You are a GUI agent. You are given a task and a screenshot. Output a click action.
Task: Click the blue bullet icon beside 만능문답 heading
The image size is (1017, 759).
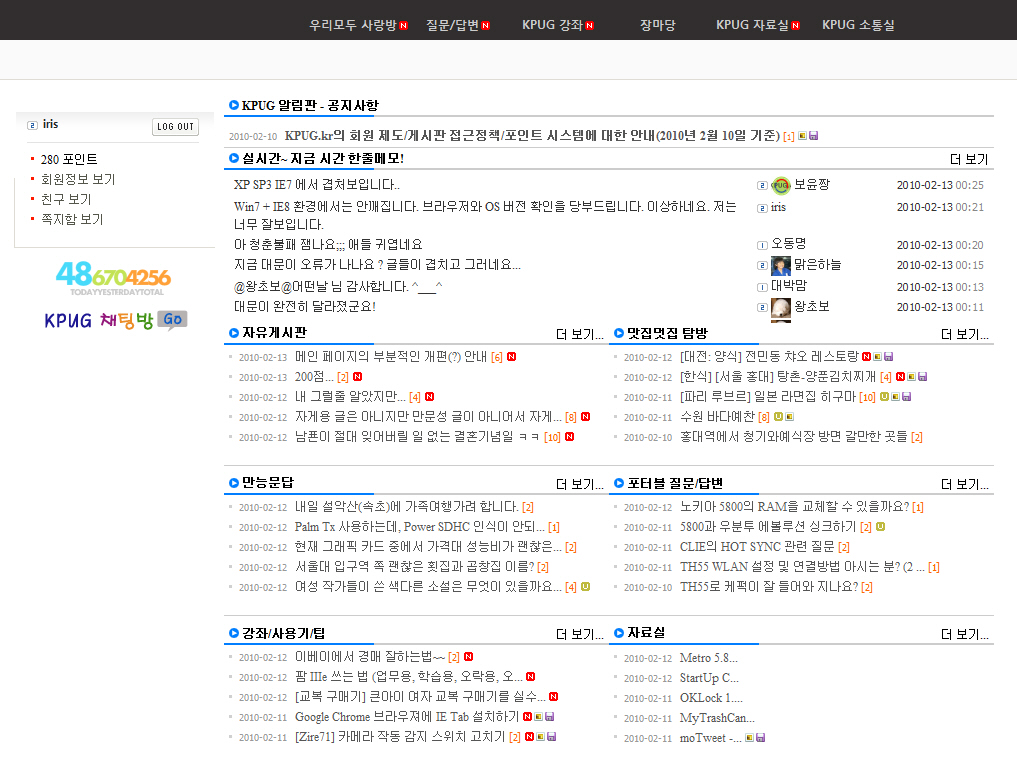pyautogui.click(x=234, y=483)
